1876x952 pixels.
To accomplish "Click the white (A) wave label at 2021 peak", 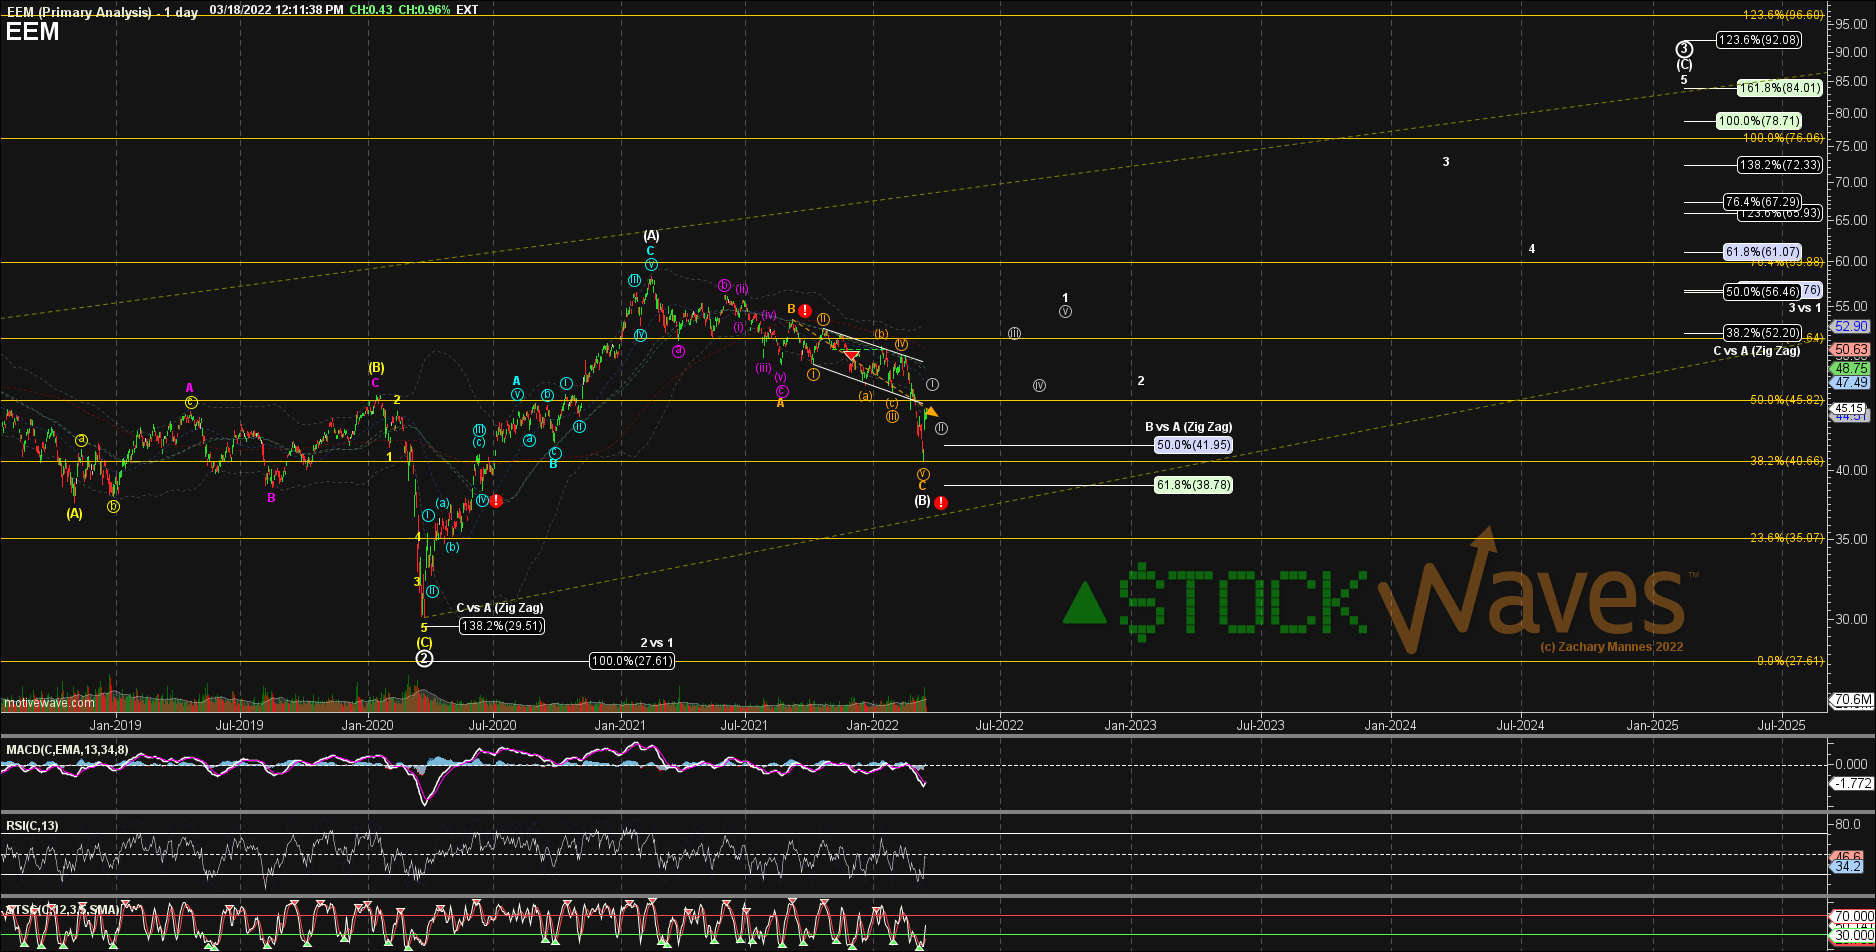I will pyautogui.click(x=651, y=236).
